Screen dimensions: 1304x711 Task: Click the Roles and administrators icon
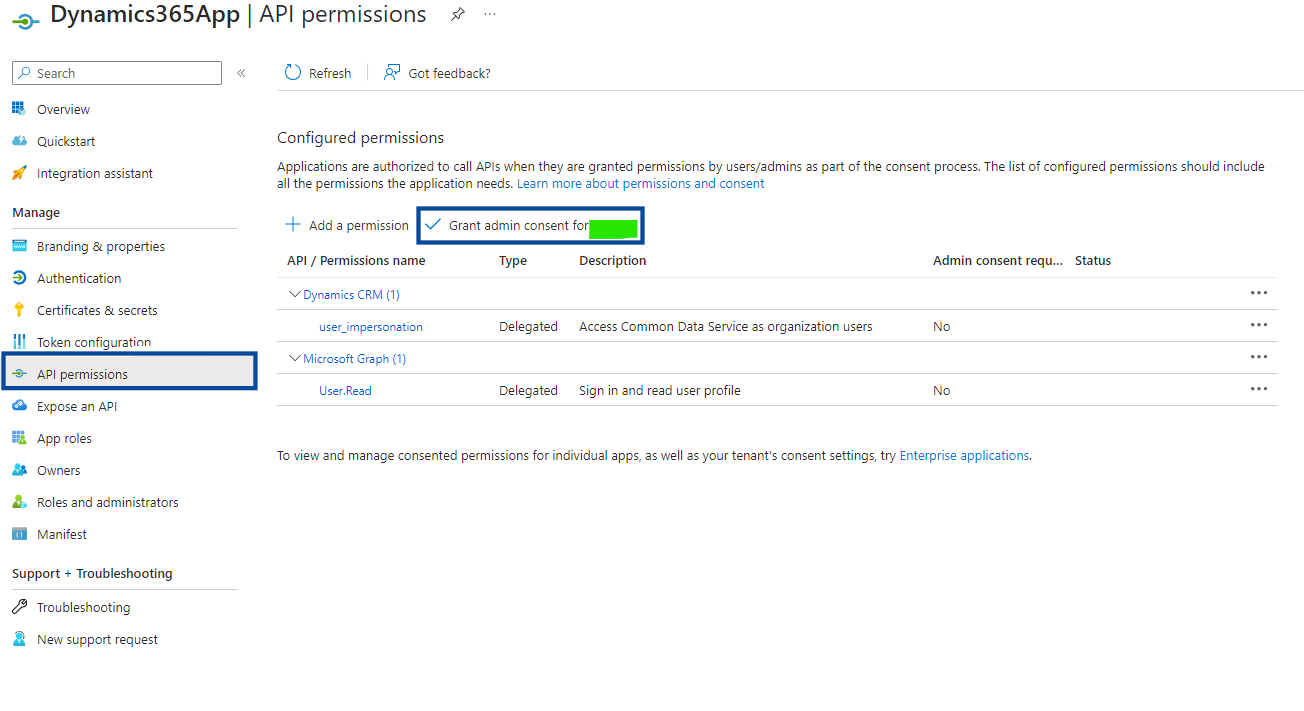pos(19,502)
